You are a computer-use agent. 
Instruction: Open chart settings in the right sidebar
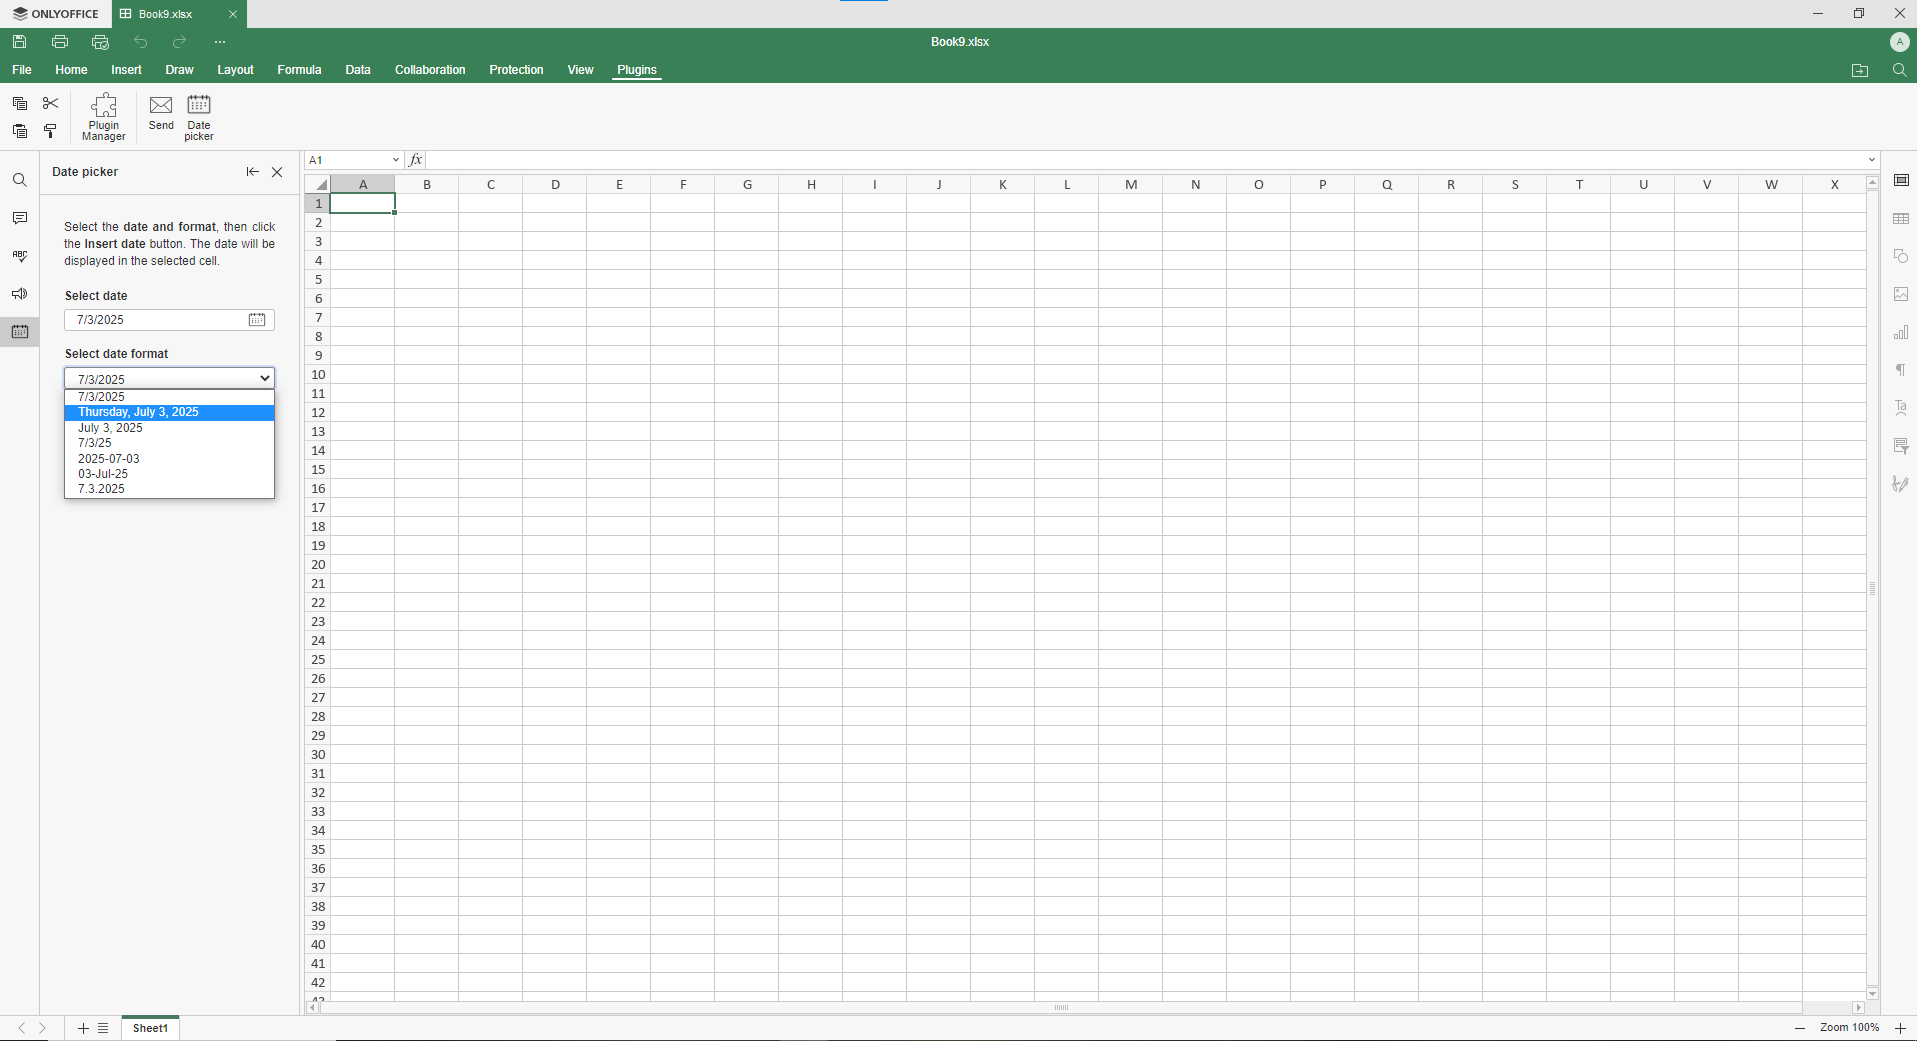(1902, 331)
